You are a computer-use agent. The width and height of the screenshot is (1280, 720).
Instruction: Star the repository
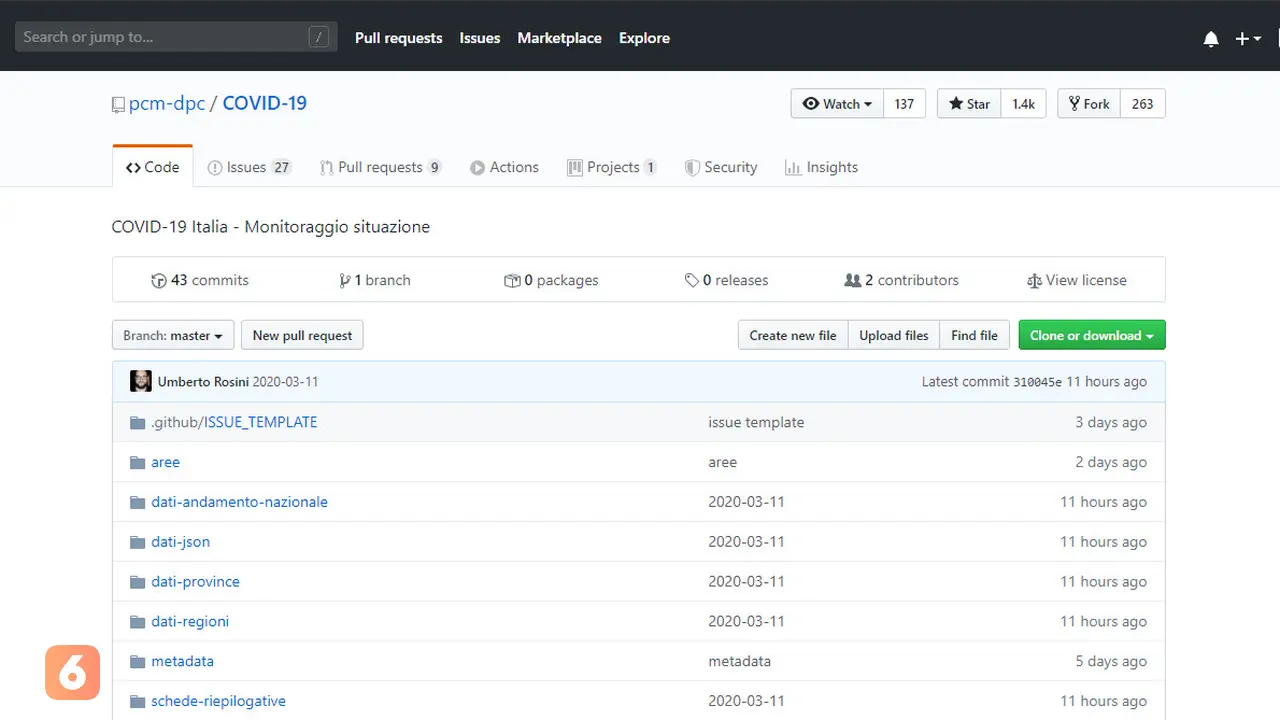(969, 104)
